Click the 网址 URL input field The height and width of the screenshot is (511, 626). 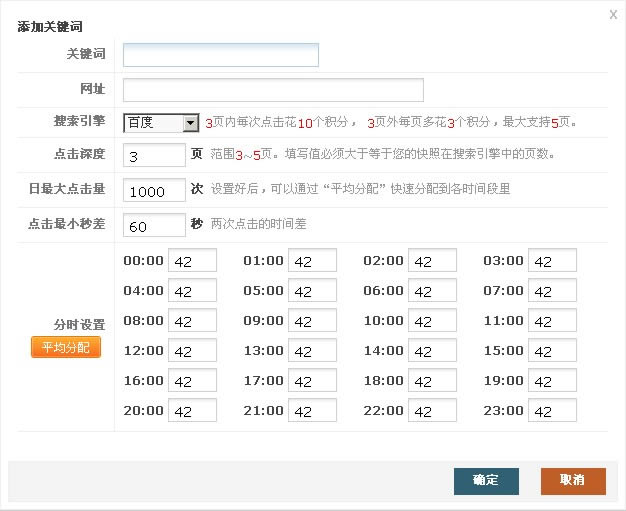click(273, 90)
